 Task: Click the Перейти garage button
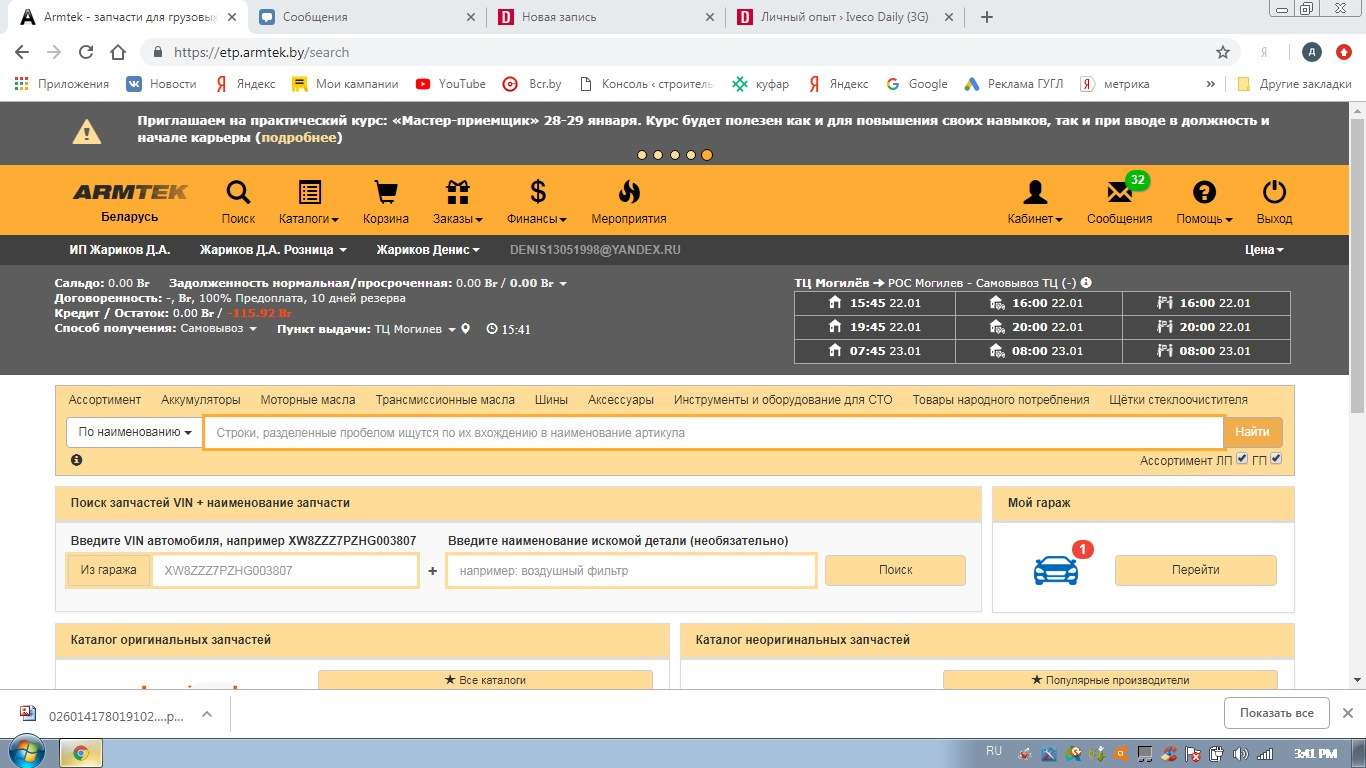pyautogui.click(x=1196, y=570)
